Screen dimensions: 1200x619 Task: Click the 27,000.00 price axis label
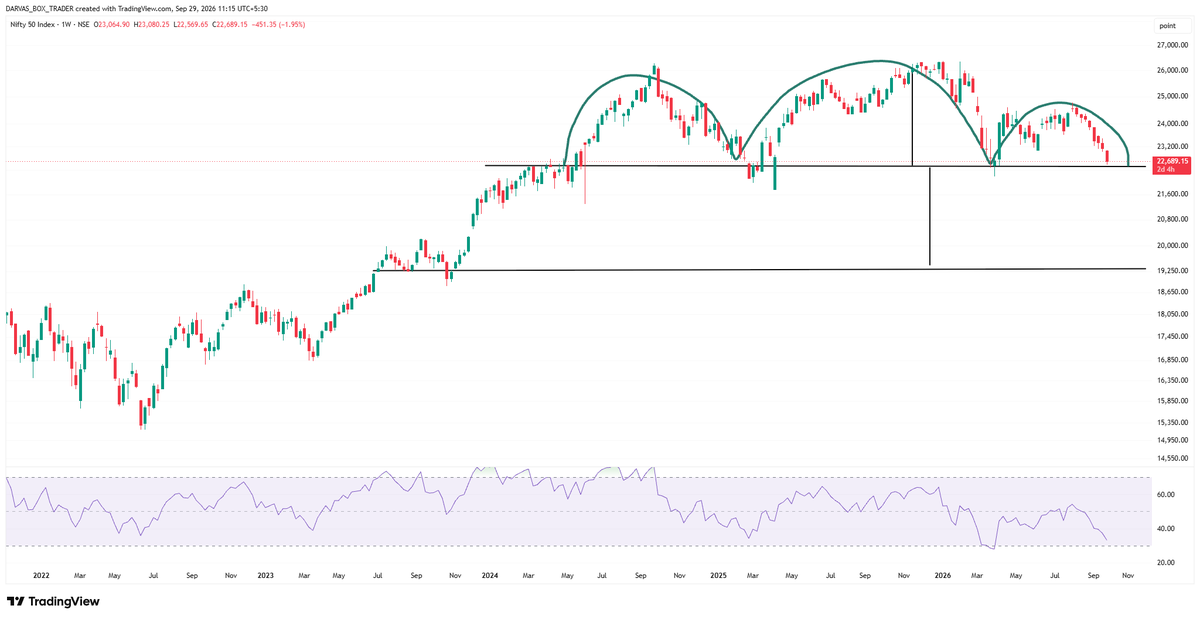1172,46
